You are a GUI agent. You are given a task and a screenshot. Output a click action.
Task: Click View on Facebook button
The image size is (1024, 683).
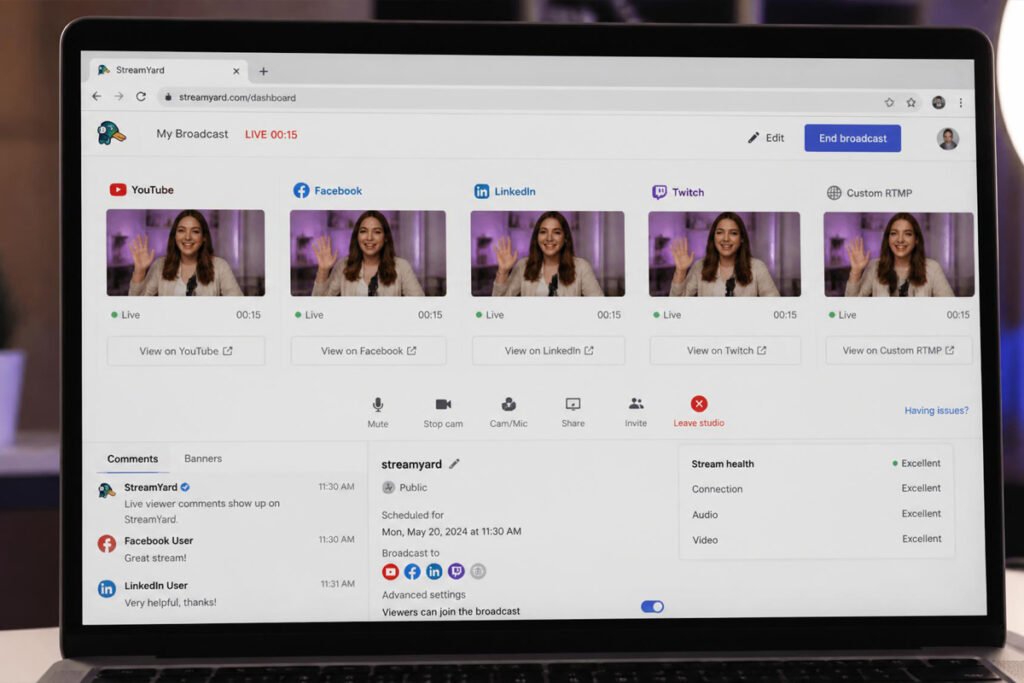368,351
